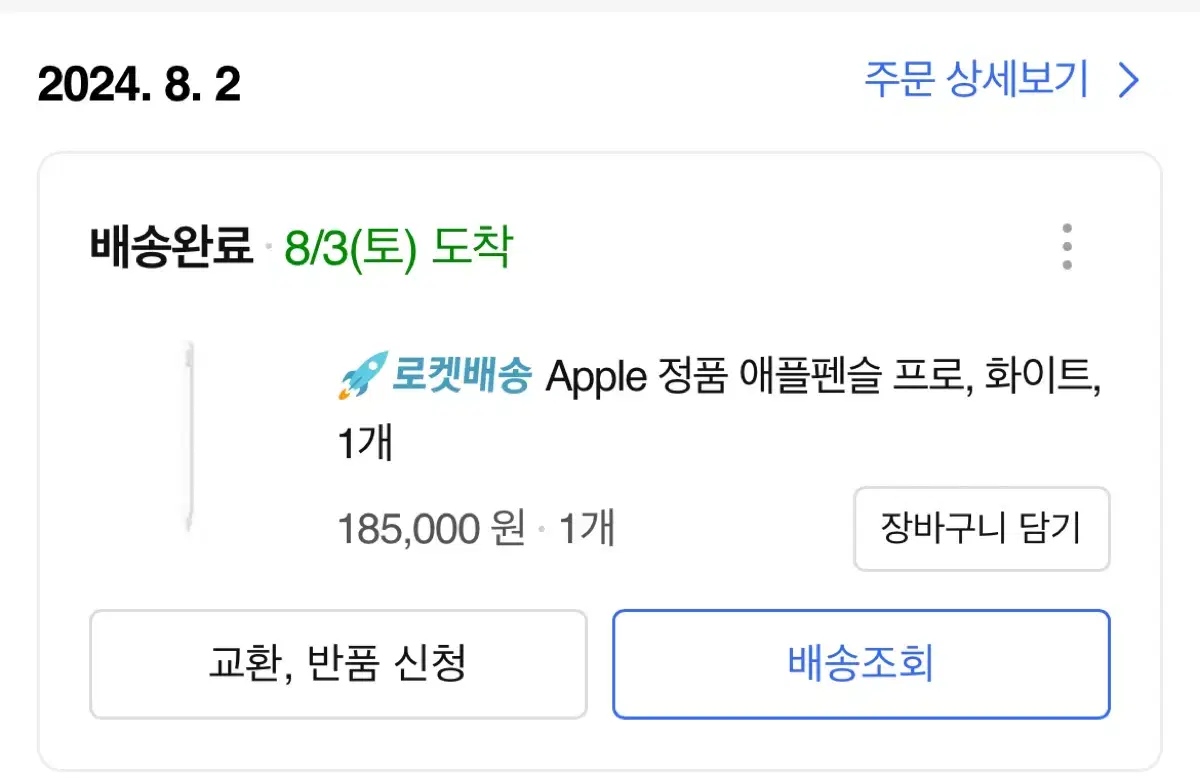Click the 로켓배송 badge label
This screenshot has width=1200, height=778.
460,378
